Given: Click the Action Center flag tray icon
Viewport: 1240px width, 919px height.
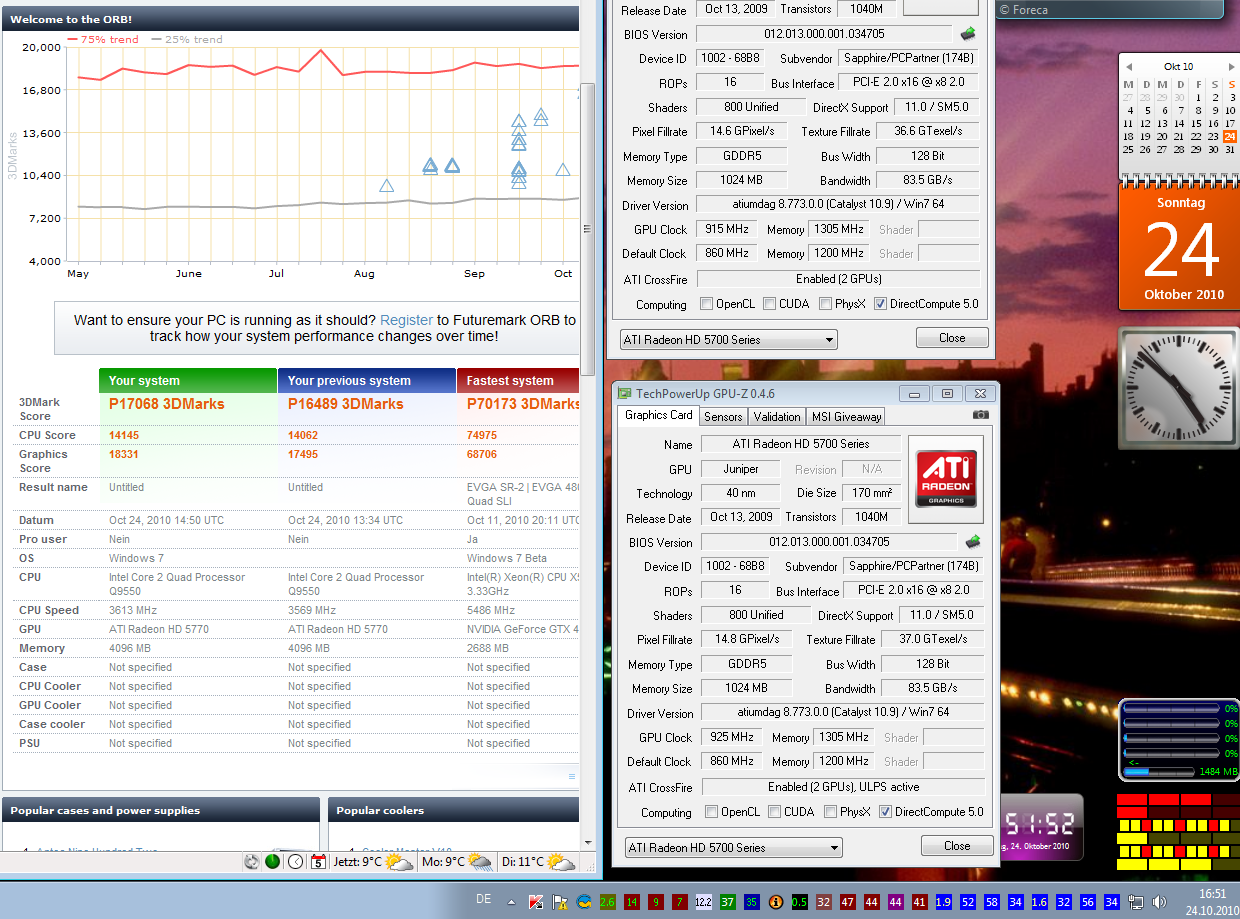Looking at the screenshot, I should (559, 902).
